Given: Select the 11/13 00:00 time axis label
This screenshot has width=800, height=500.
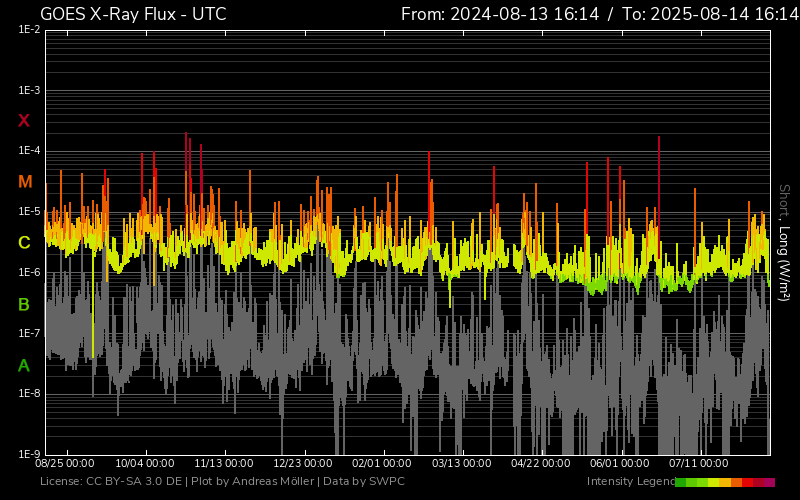Looking at the screenshot, I should pyautogui.click(x=223, y=464).
